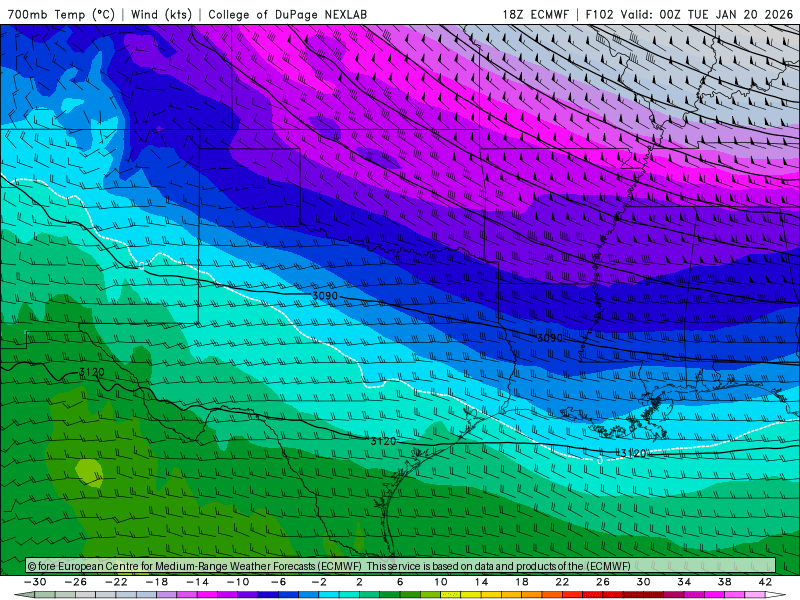Click the -30 value on the color scale
This screenshot has width=800, height=600.
point(35,582)
